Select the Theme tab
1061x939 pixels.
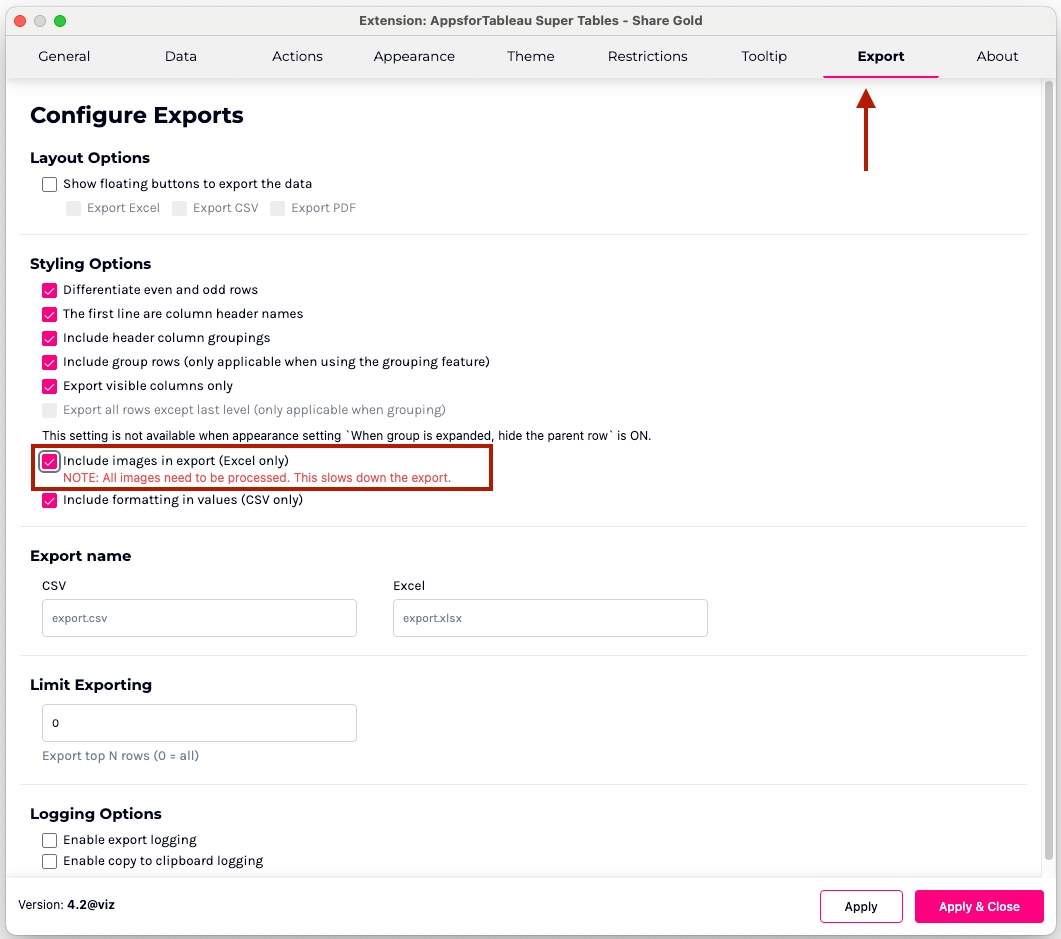[530, 56]
